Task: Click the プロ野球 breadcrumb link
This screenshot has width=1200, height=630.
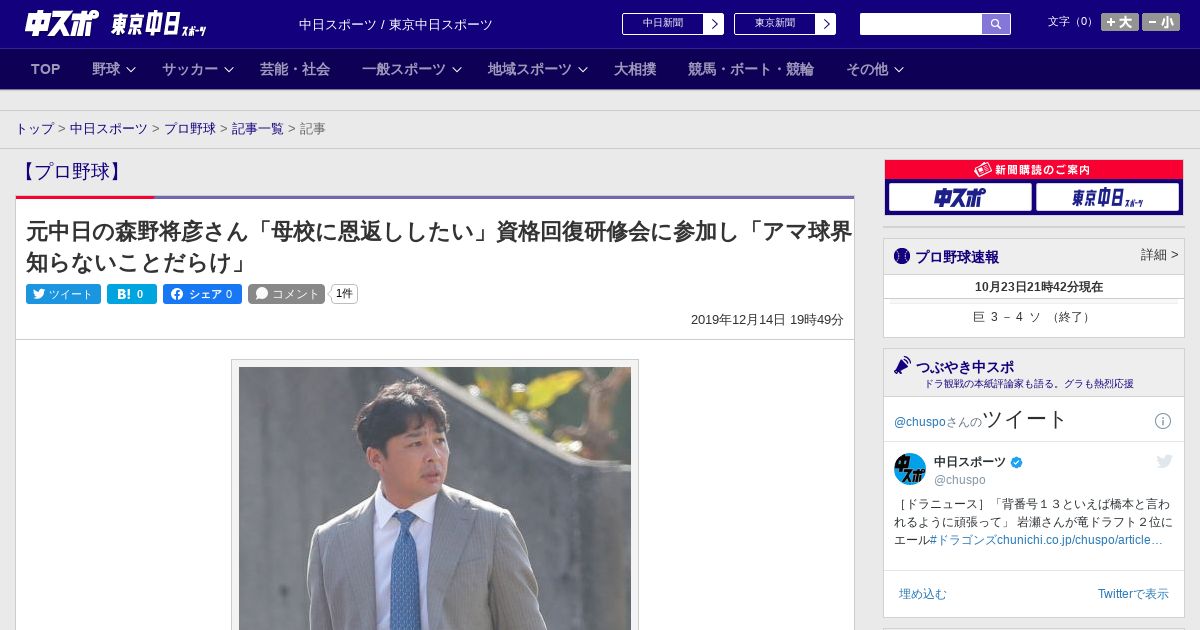Action: [190, 129]
